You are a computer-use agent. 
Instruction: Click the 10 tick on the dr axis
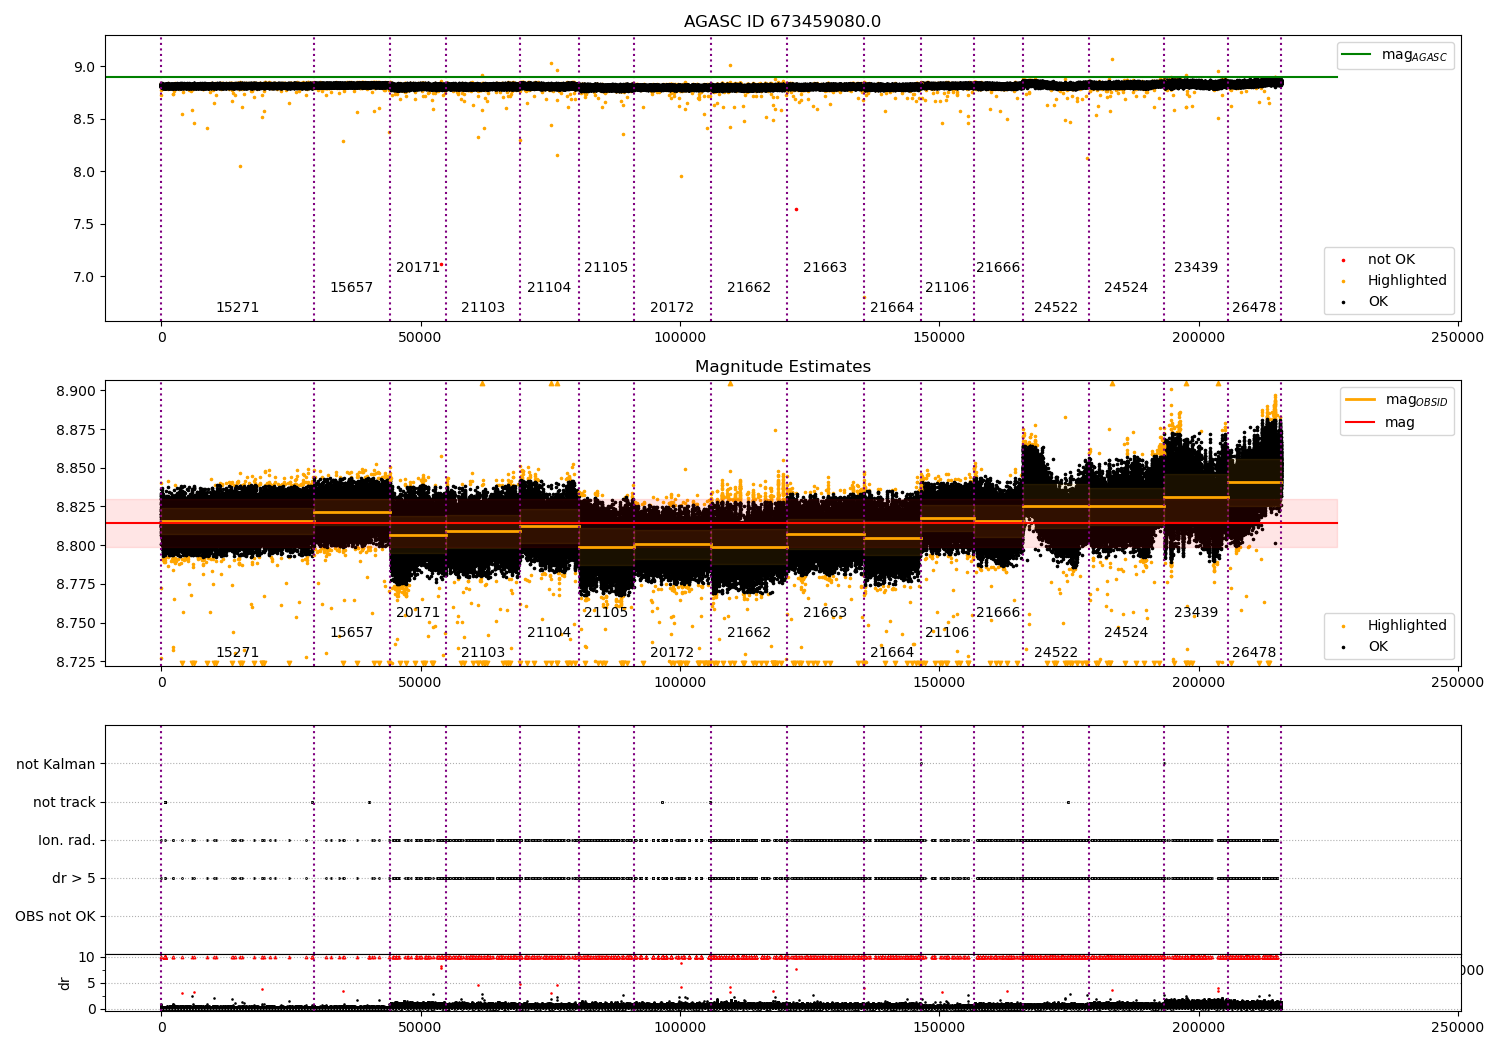pyautogui.click(x=88, y=957)
